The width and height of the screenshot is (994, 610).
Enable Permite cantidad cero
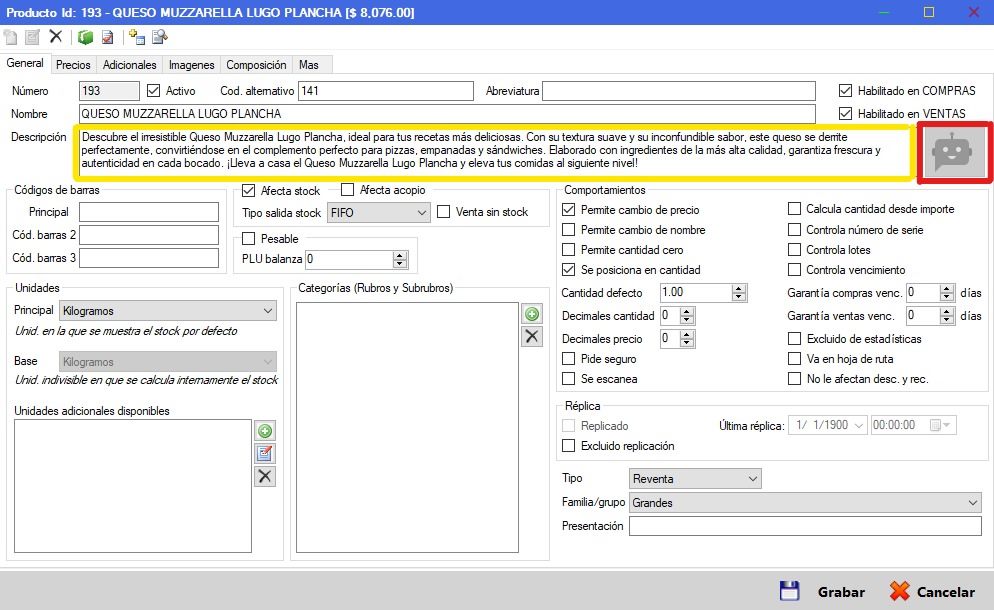[569, 250]
